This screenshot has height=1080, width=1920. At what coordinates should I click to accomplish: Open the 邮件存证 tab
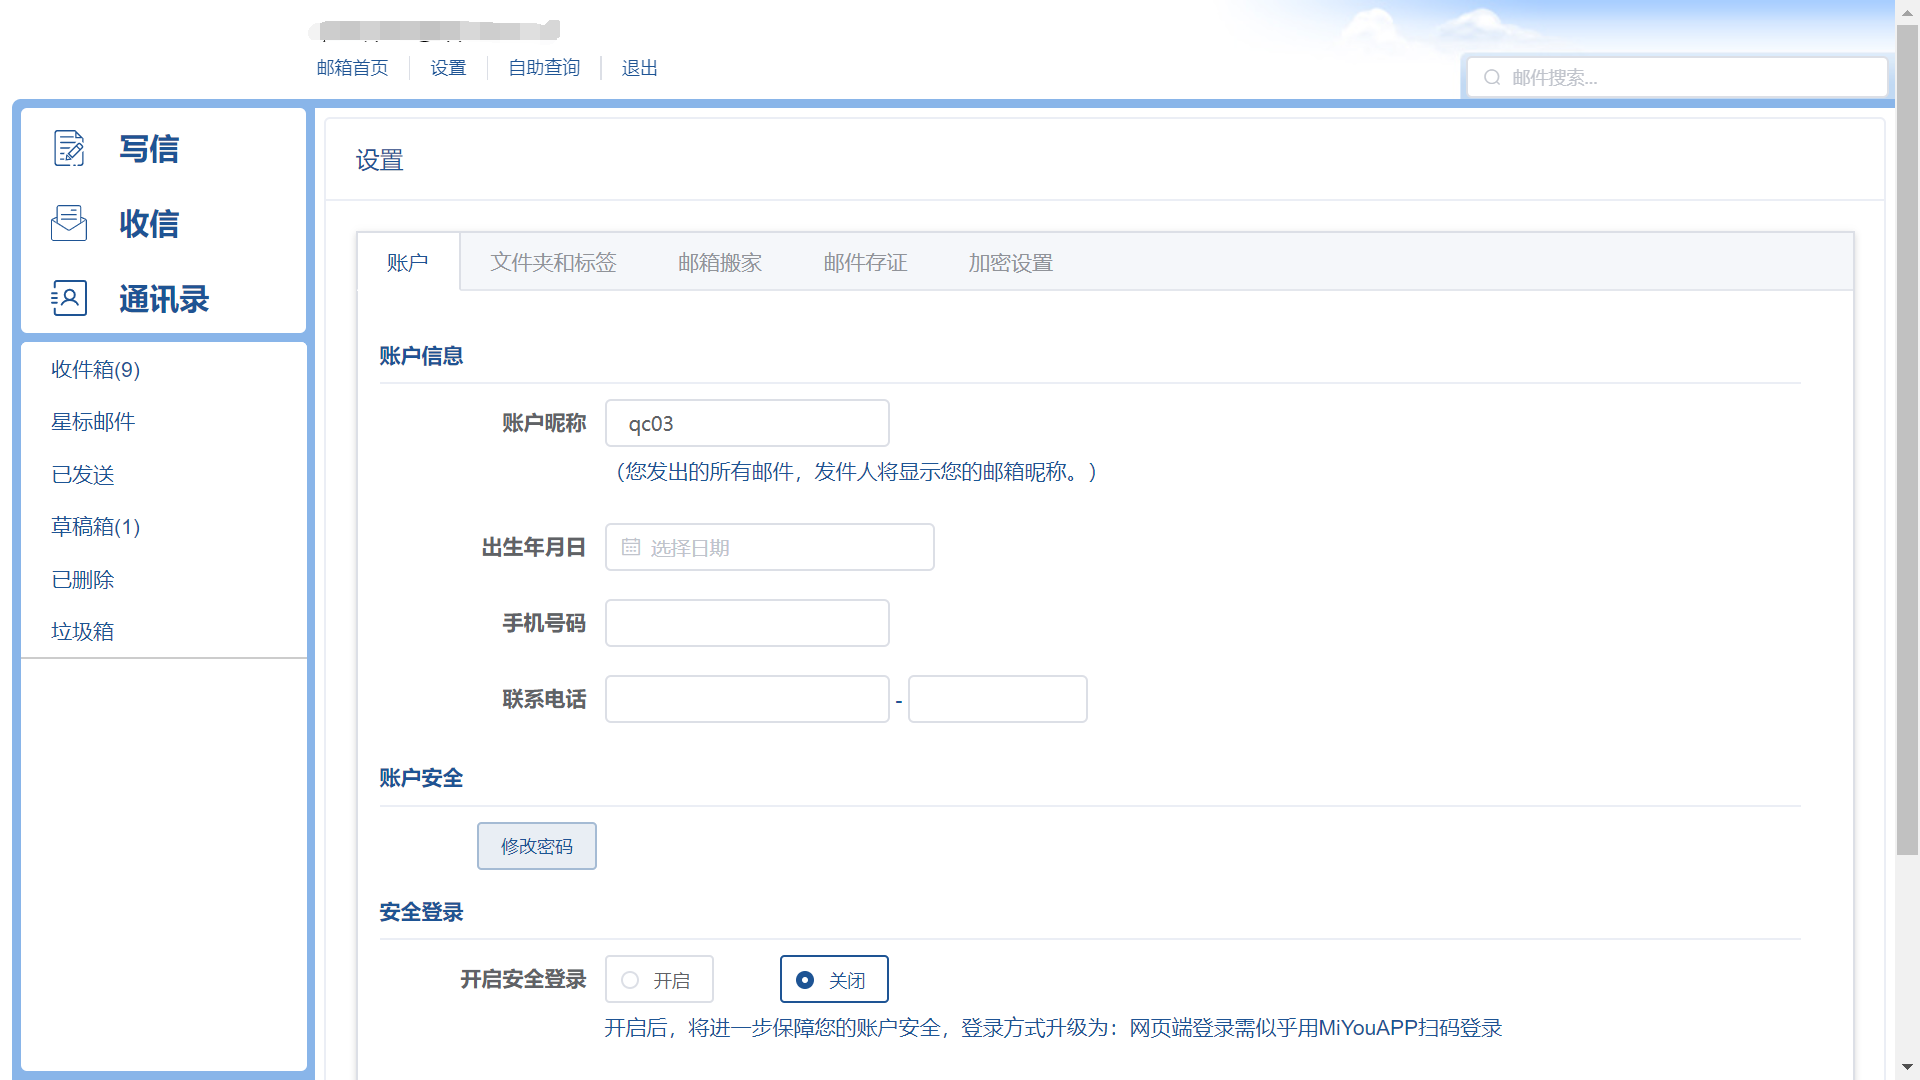(x=865, y=262)
